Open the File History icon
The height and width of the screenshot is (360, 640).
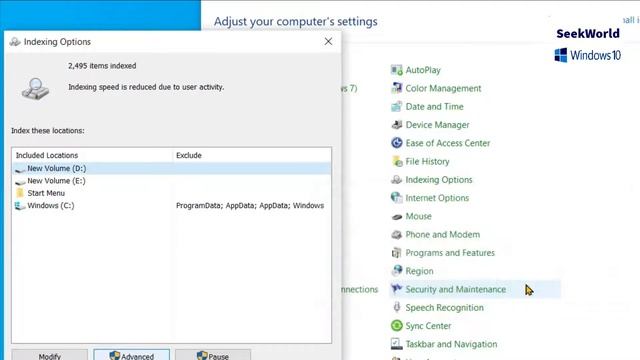pos(396,161)
